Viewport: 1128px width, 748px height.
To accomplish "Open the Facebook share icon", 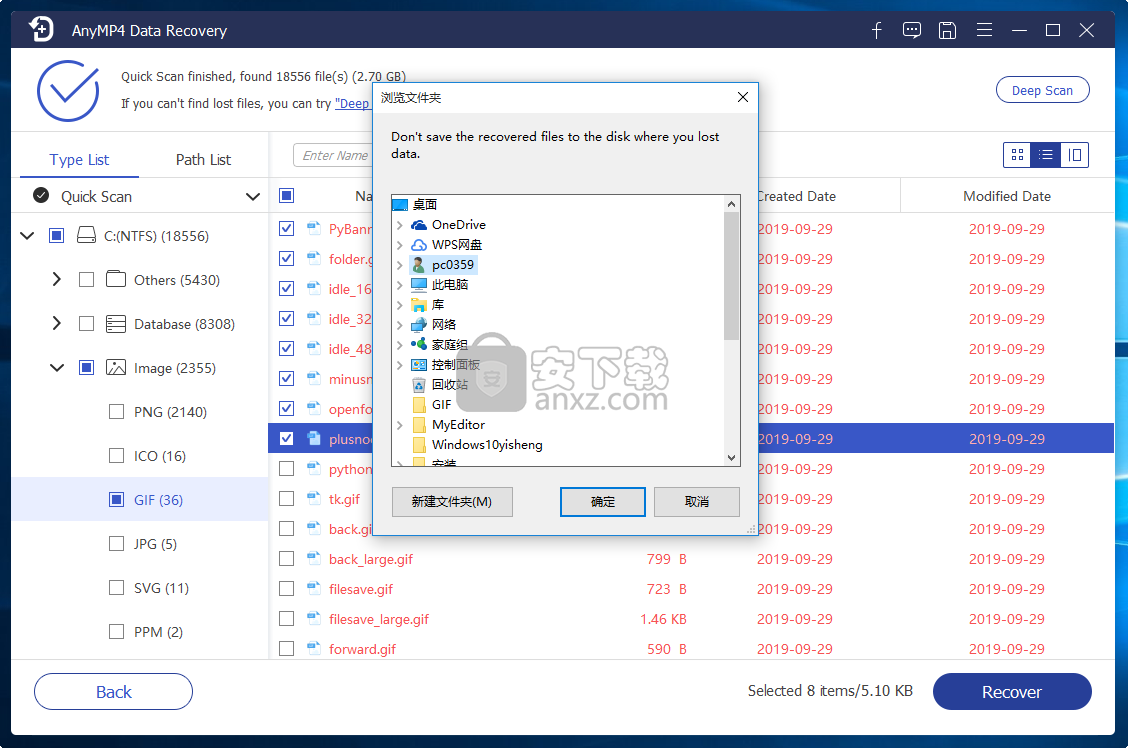I will click(x=876, y=30).
